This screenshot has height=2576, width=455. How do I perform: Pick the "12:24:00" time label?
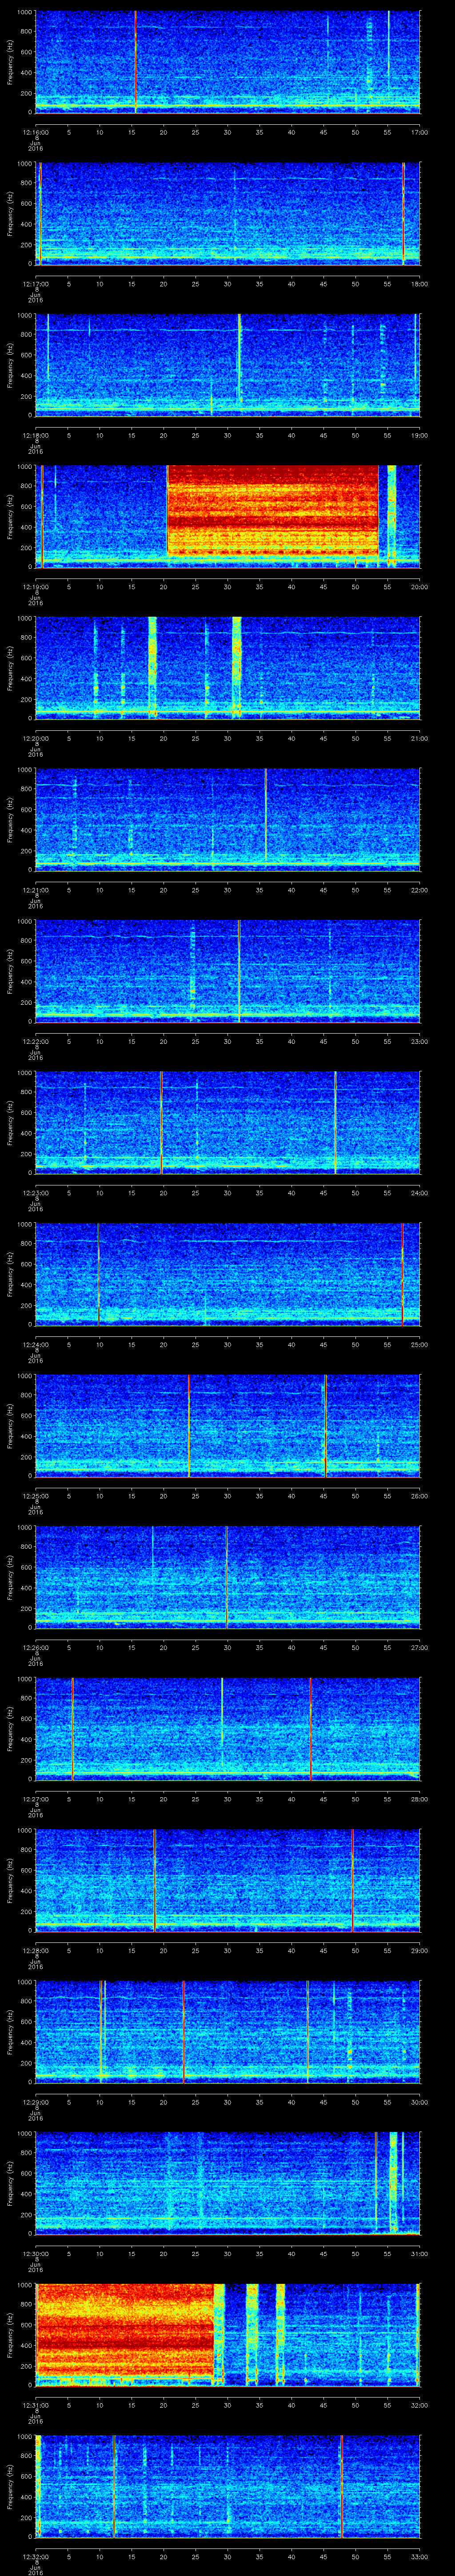[35, 1344]
